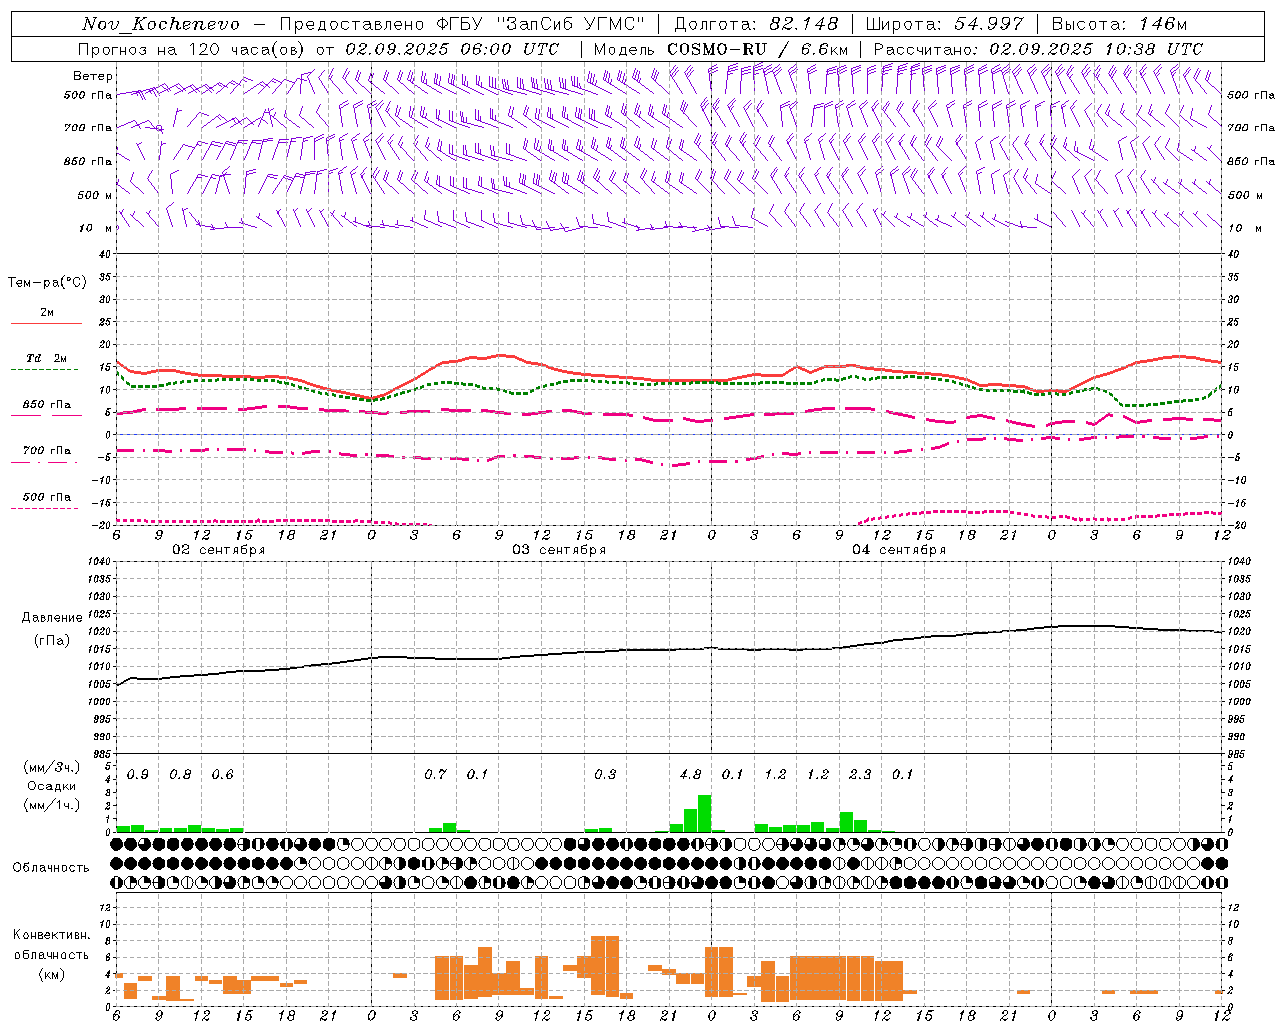Click the date label 02 сентября
Screen dimensions: 1280x1024
219,550
